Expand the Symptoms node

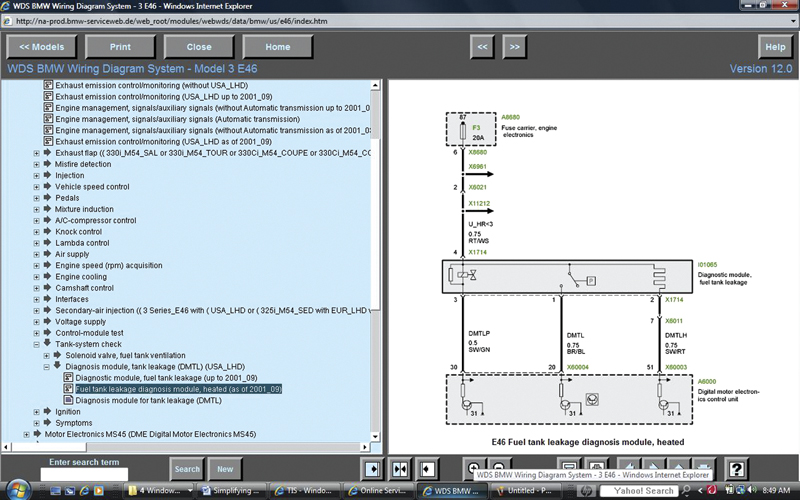click(36, 423)
